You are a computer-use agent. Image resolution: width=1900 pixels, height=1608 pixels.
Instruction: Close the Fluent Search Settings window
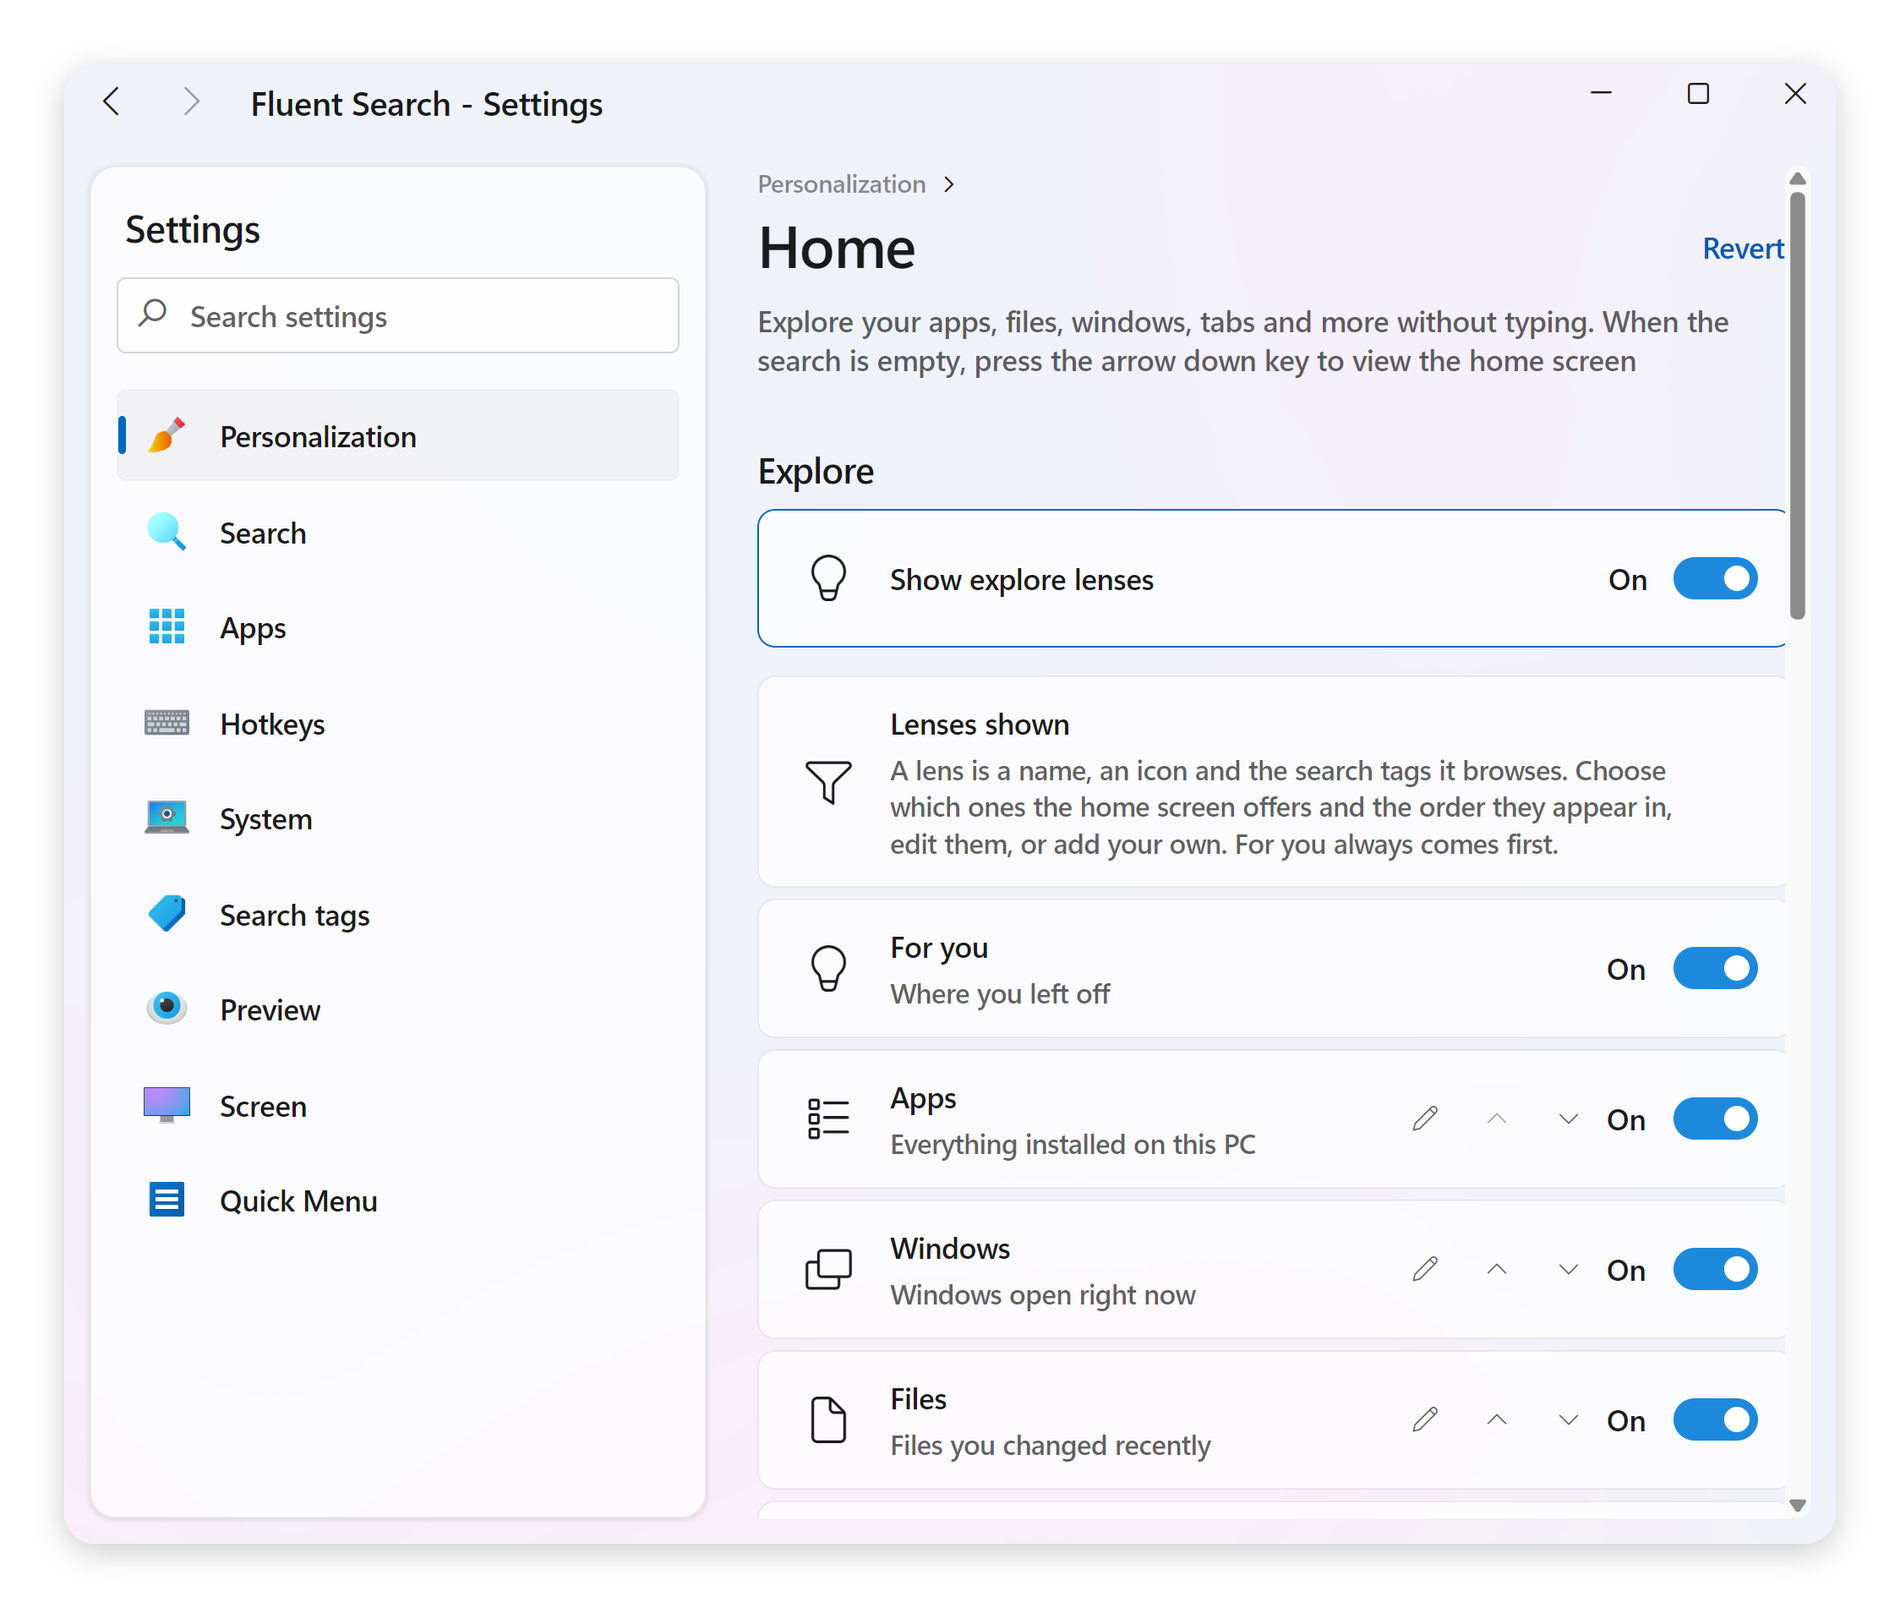(x=1795, y=94)
